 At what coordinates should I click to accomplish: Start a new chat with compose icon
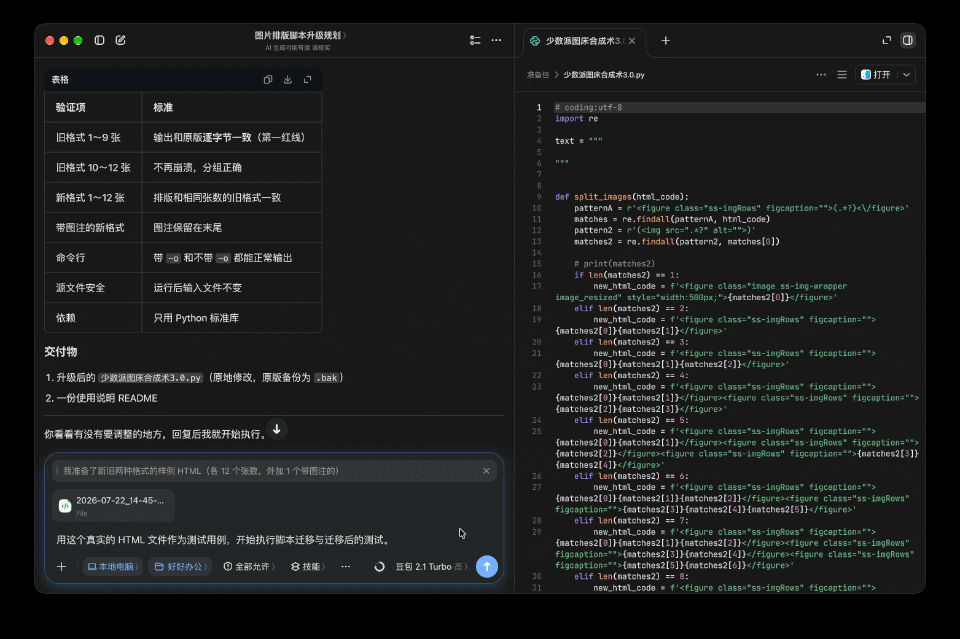pos(121,40)
